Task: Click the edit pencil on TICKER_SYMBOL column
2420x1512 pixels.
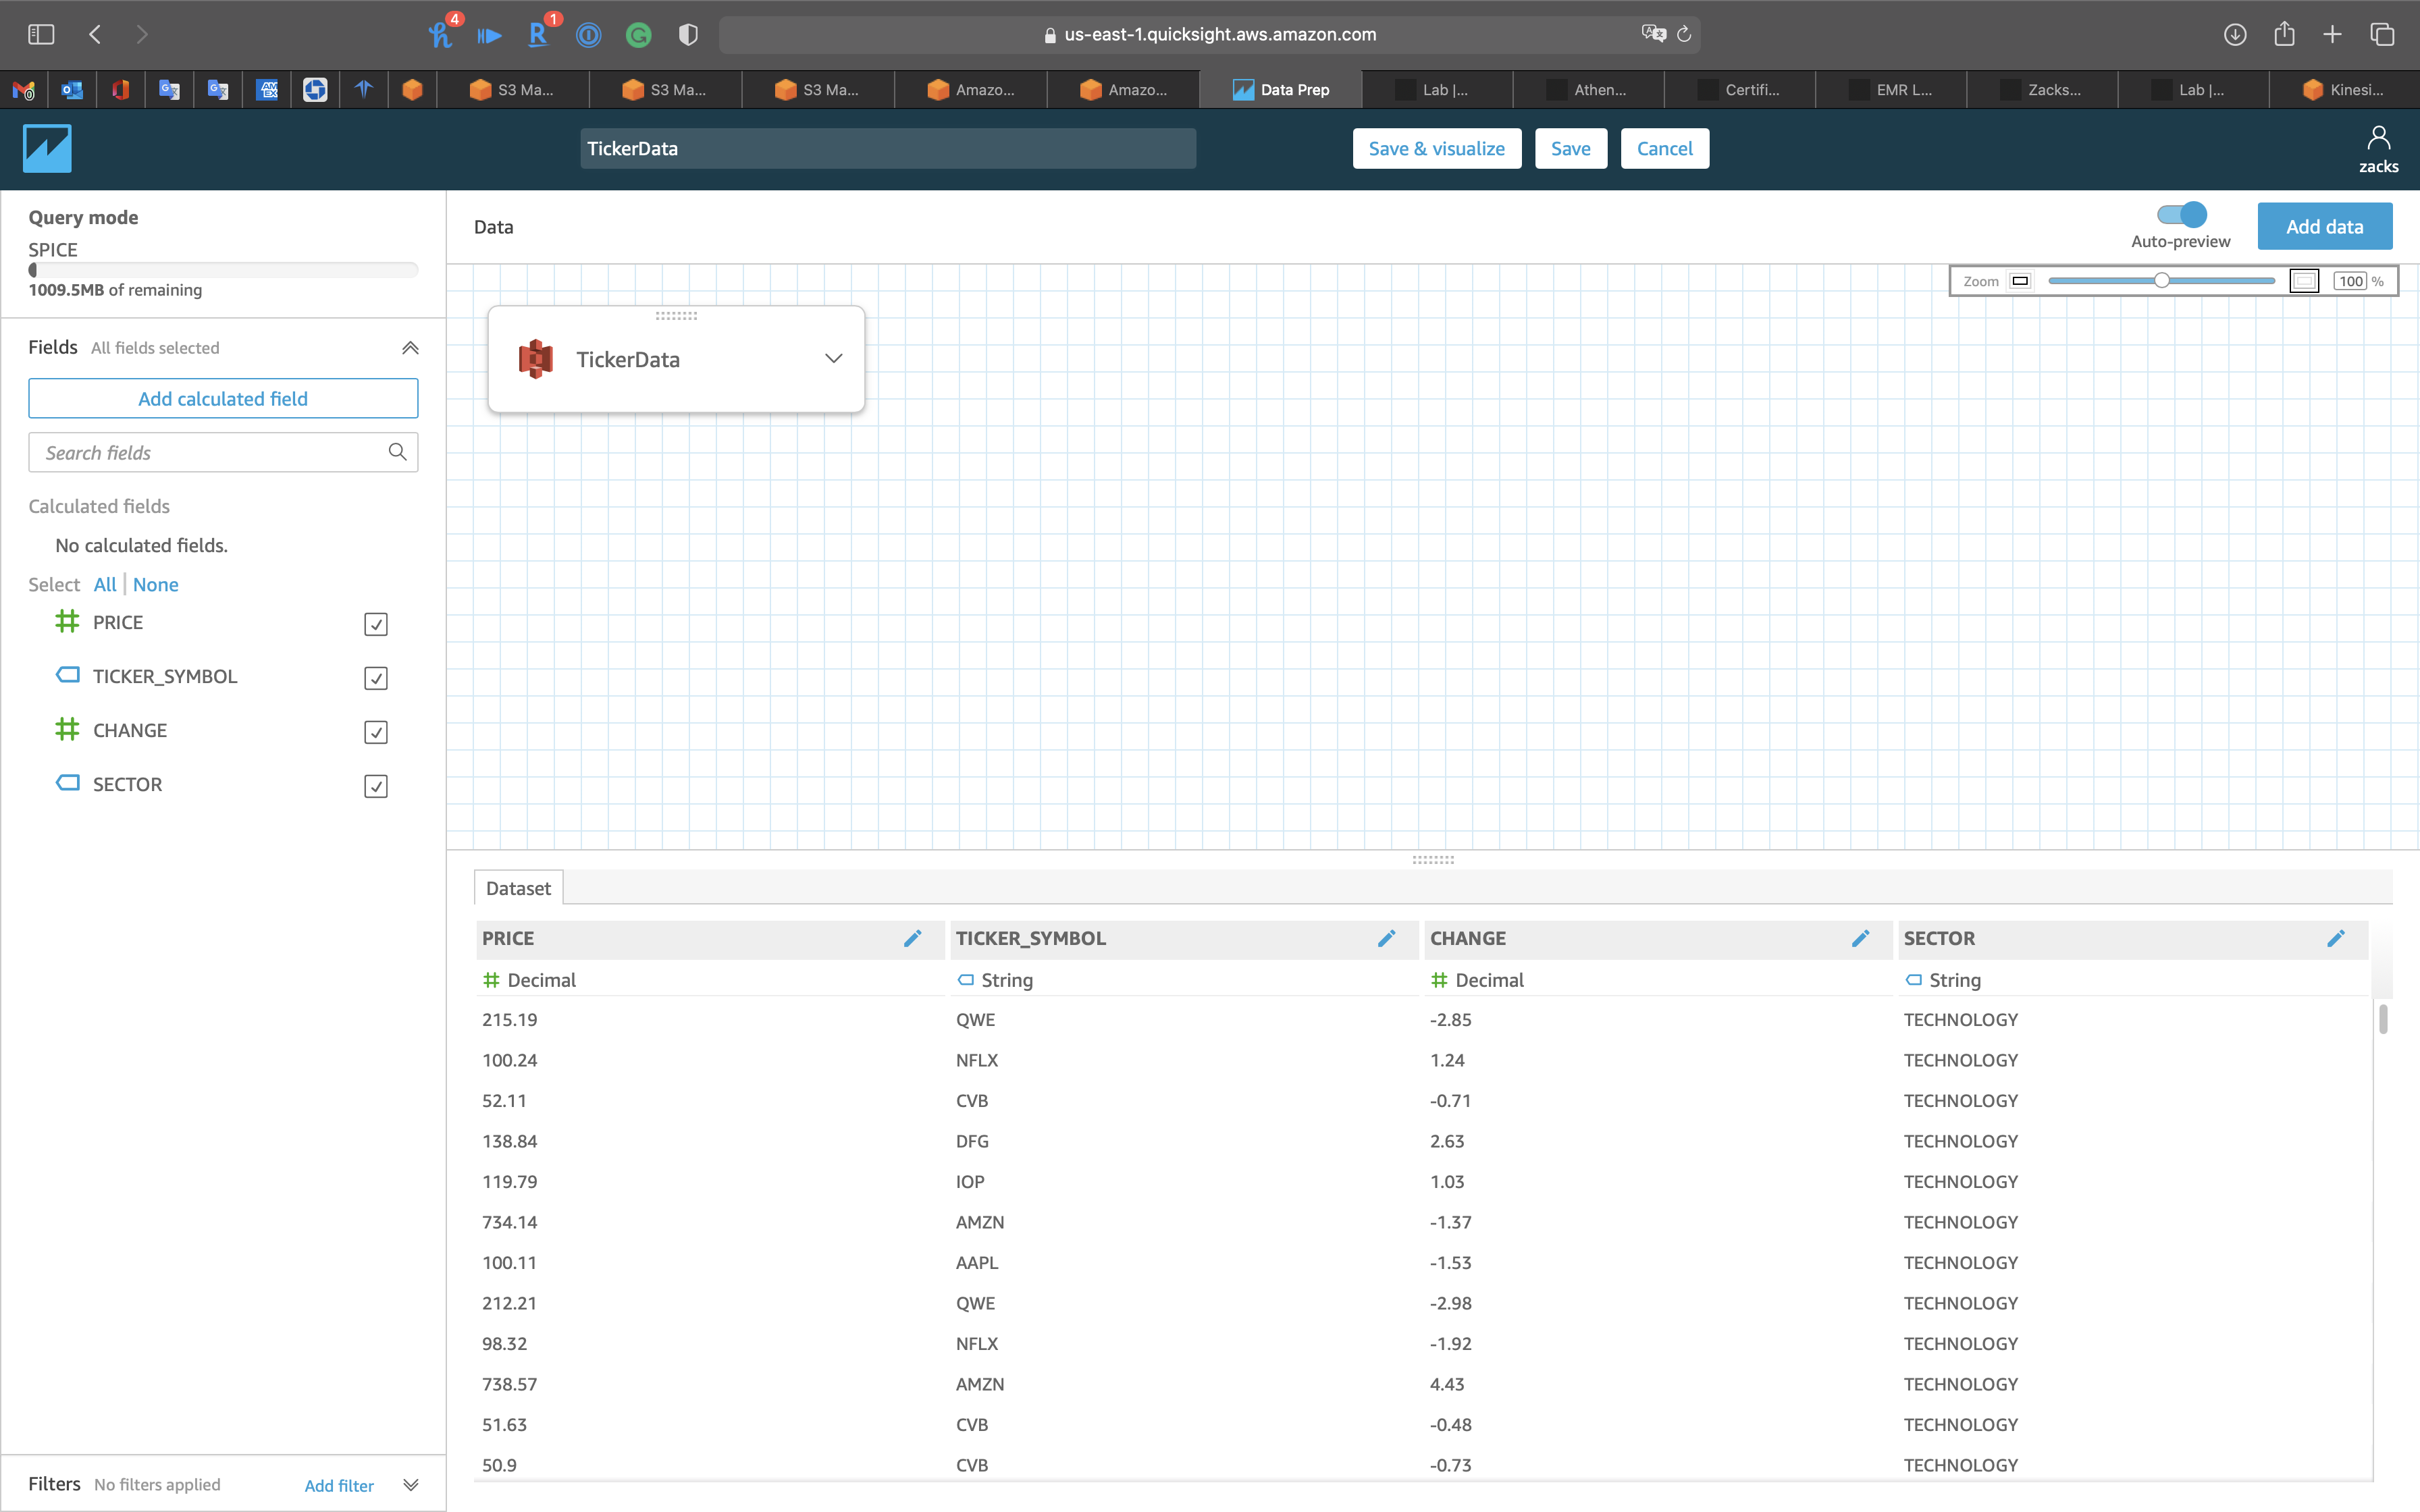Action: (1386, 938)
